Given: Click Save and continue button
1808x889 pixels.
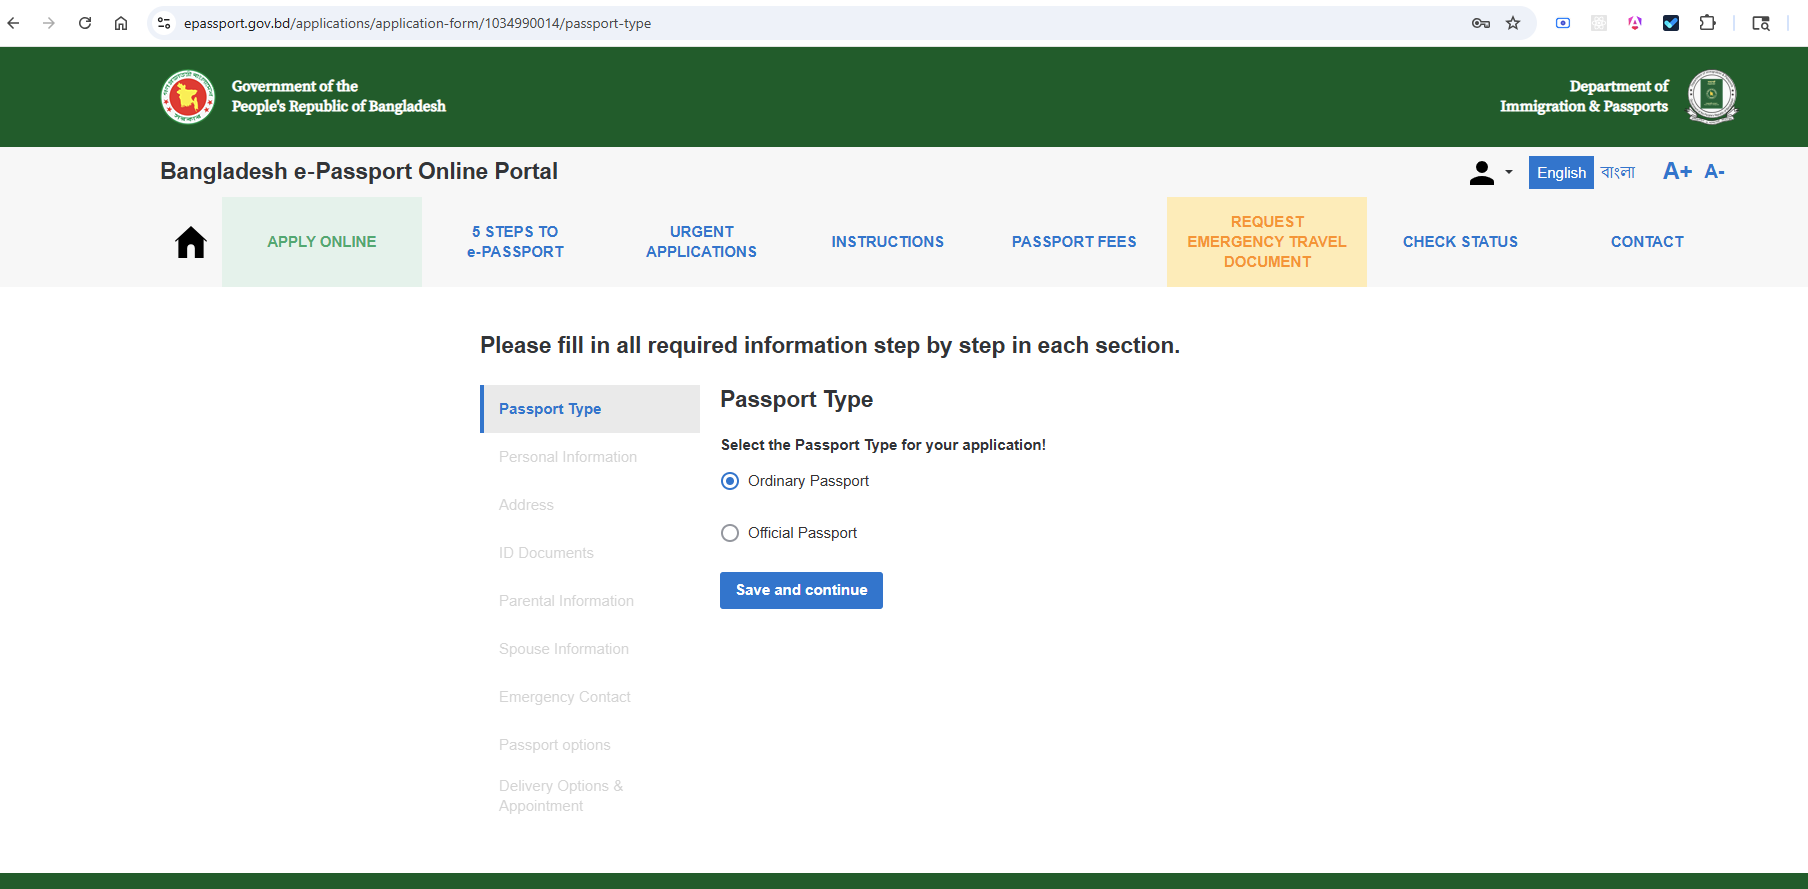Looking at the screenshot, I should [801, 590].
